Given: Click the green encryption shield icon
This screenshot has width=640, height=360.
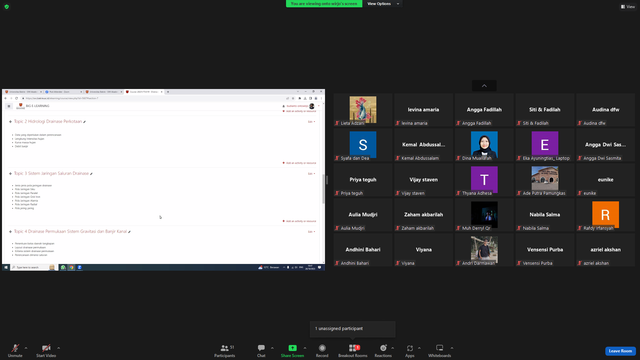Looking at the screenshot, I should (7, 7).
